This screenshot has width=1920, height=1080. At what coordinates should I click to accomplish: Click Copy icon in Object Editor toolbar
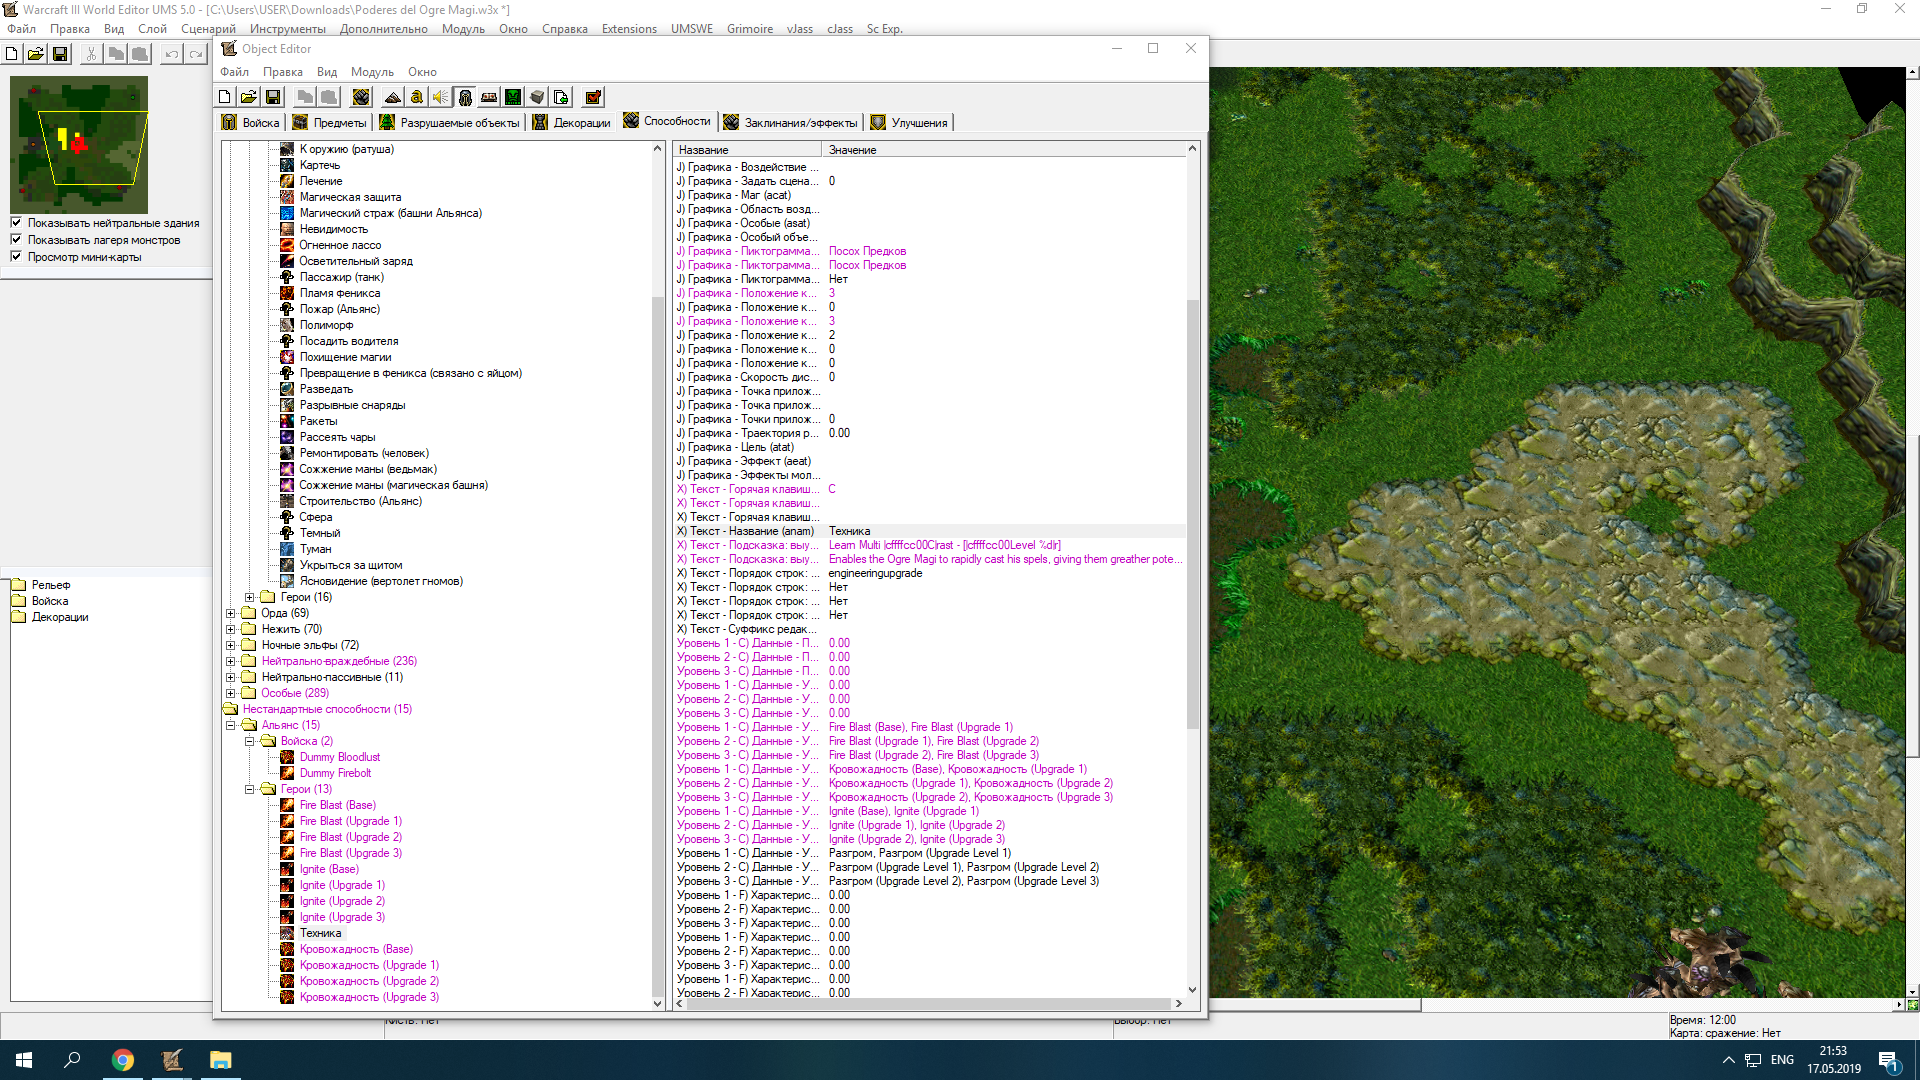coord(305,97)
